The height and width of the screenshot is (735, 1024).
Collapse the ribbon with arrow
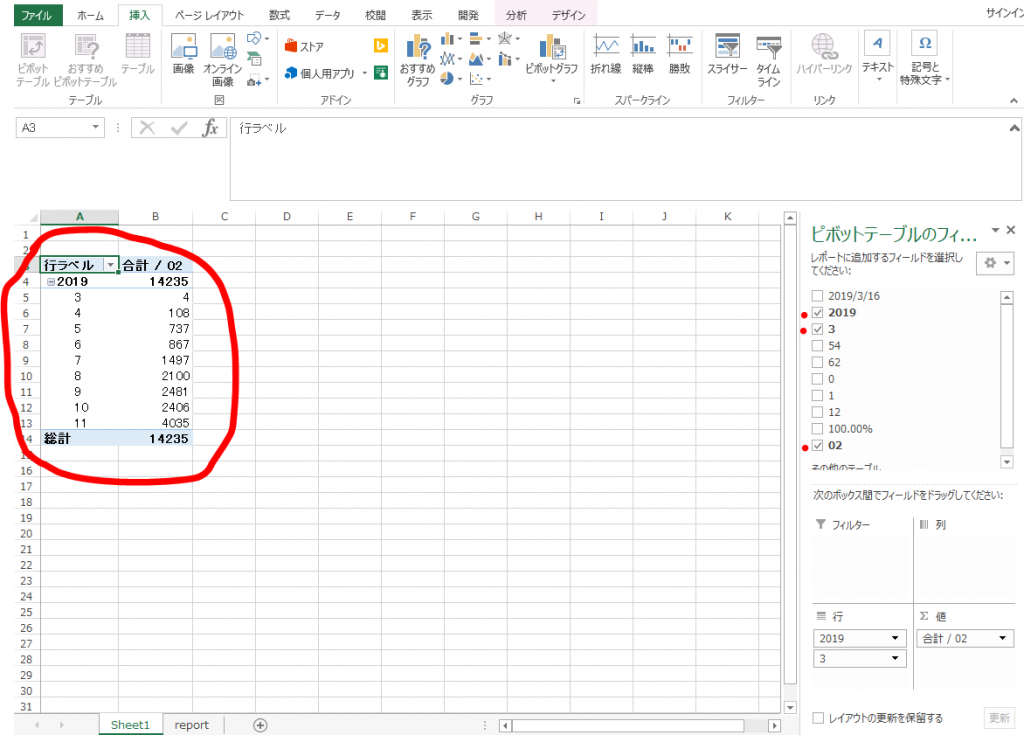point(1014,101)
